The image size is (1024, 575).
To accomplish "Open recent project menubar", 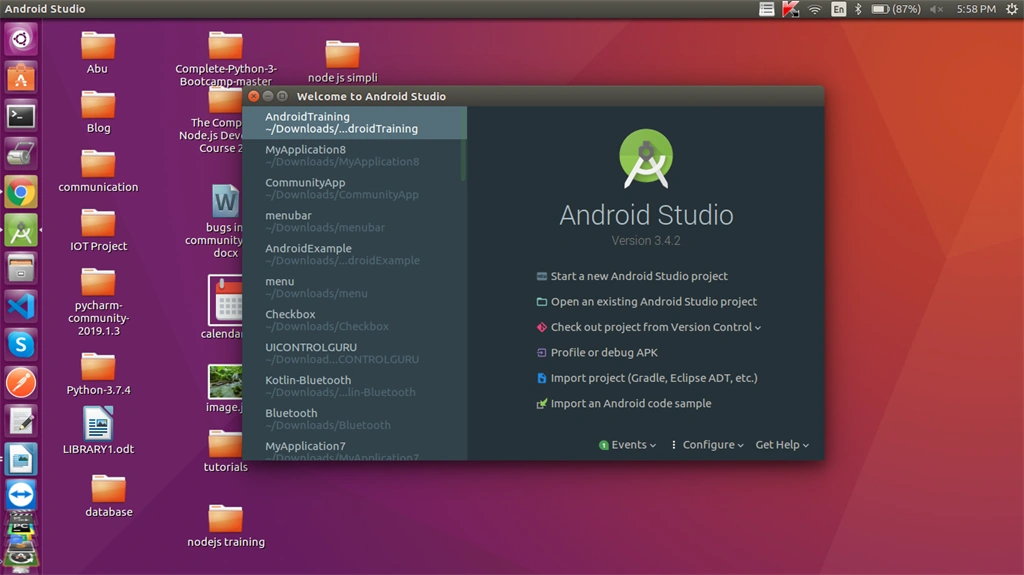I will 354,222.
